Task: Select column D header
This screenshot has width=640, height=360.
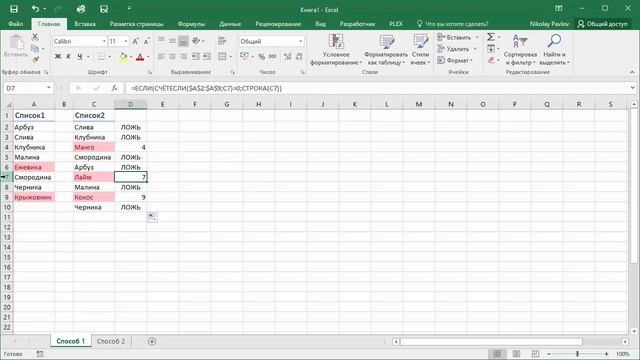Action: pos(131,104)
